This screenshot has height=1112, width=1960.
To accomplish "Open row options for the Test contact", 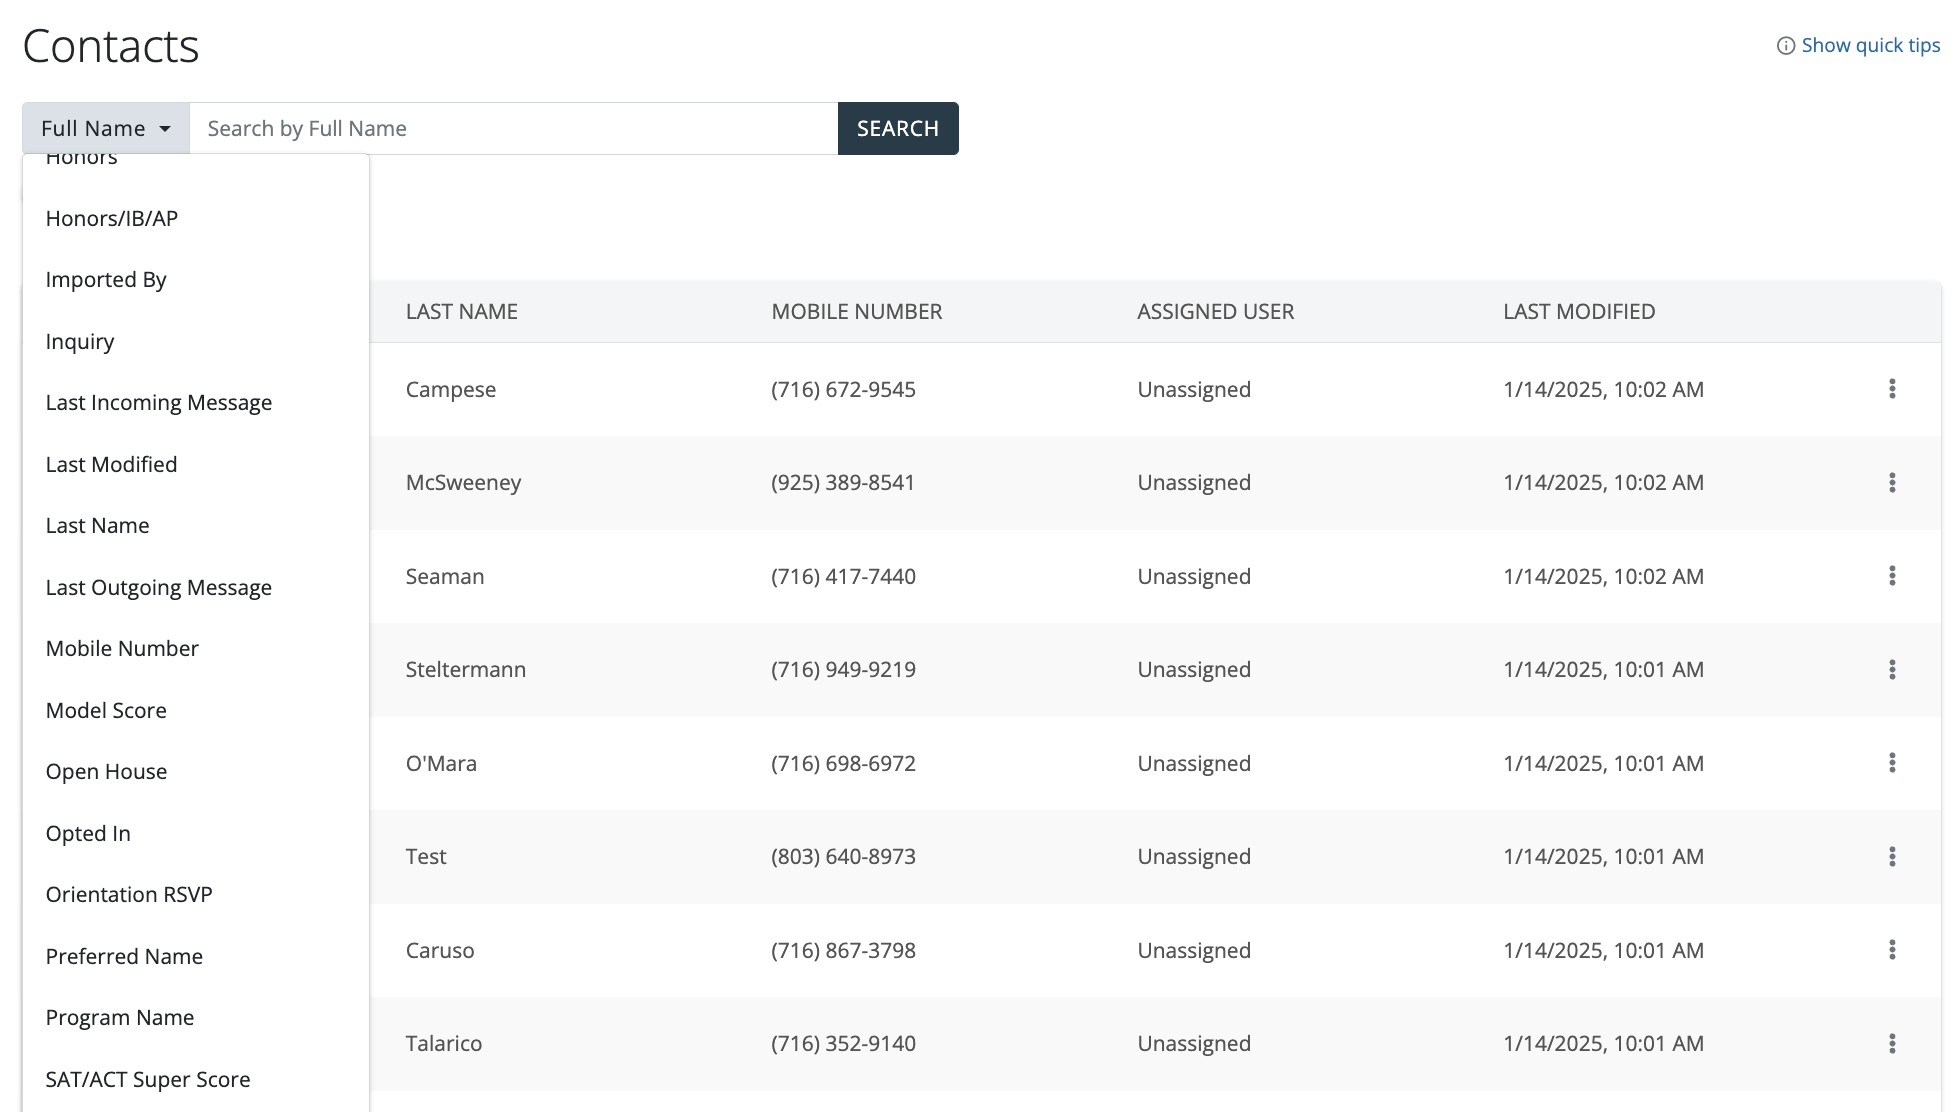I will coord(1891,857).
